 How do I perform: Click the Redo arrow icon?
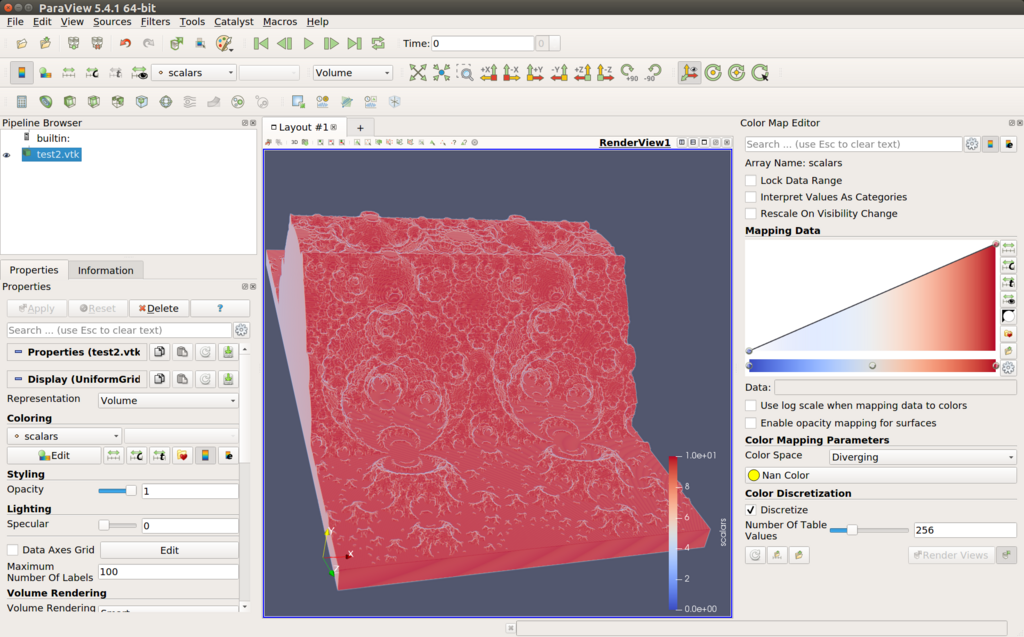(x=149, y=44)
